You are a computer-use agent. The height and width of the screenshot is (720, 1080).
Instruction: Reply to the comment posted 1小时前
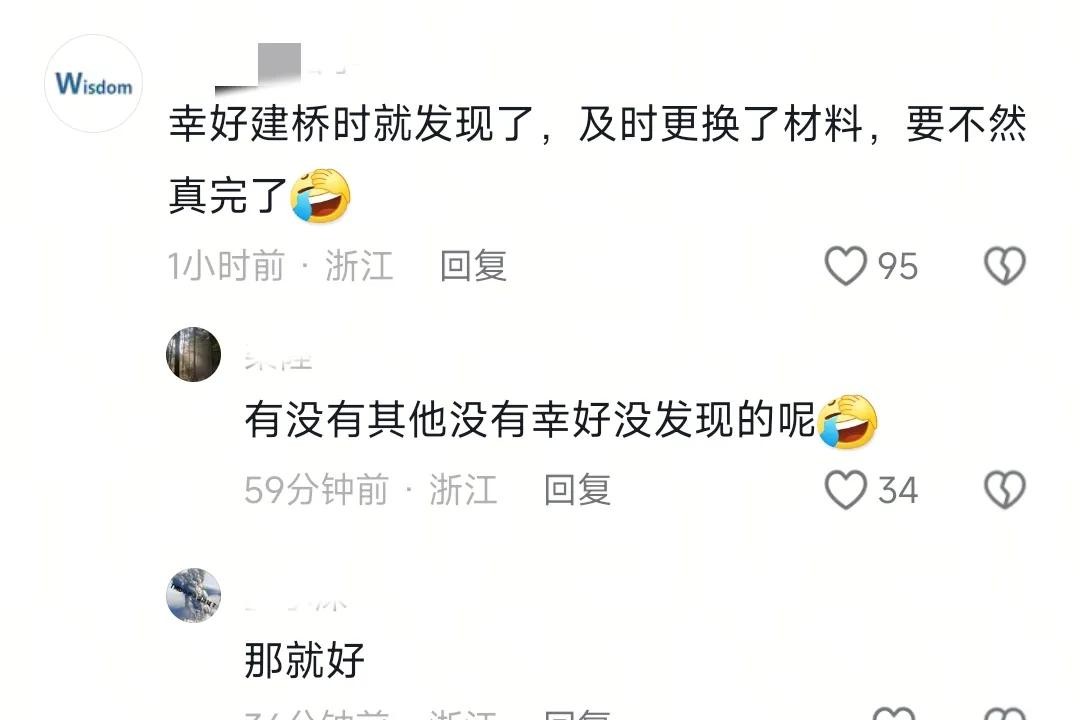click(473, 266)
